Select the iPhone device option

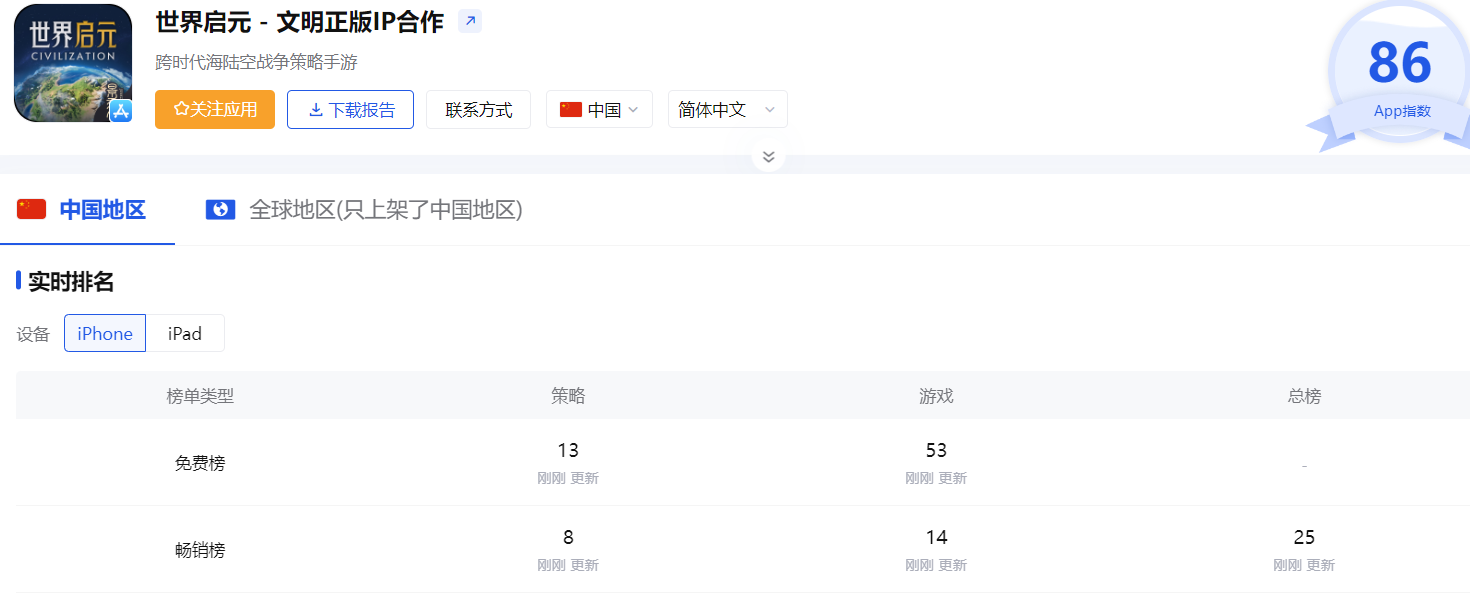[x=105, y=334]
